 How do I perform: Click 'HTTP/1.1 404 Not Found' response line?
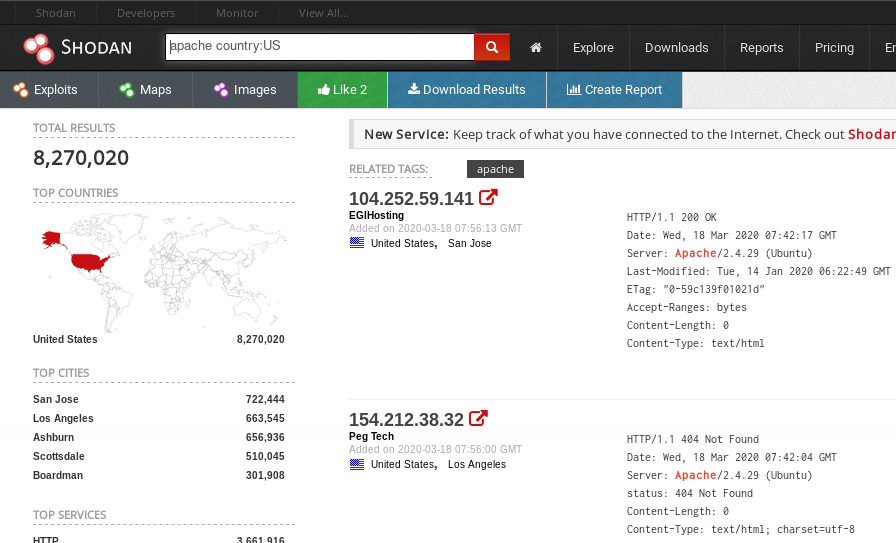[693, 439]
